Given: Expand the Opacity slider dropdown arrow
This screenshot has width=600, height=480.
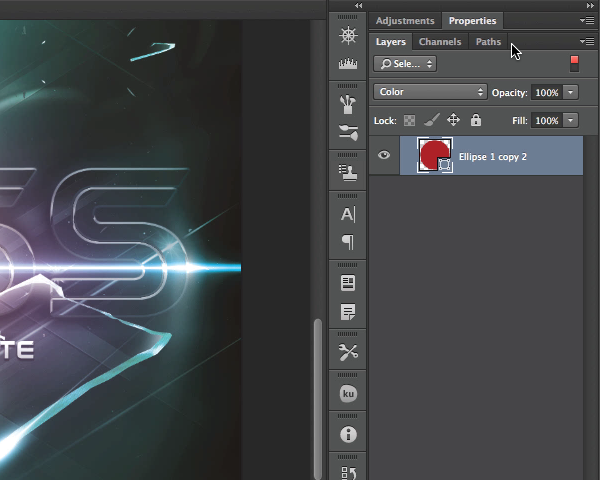Looking at the screenshot, I should 570,92.
